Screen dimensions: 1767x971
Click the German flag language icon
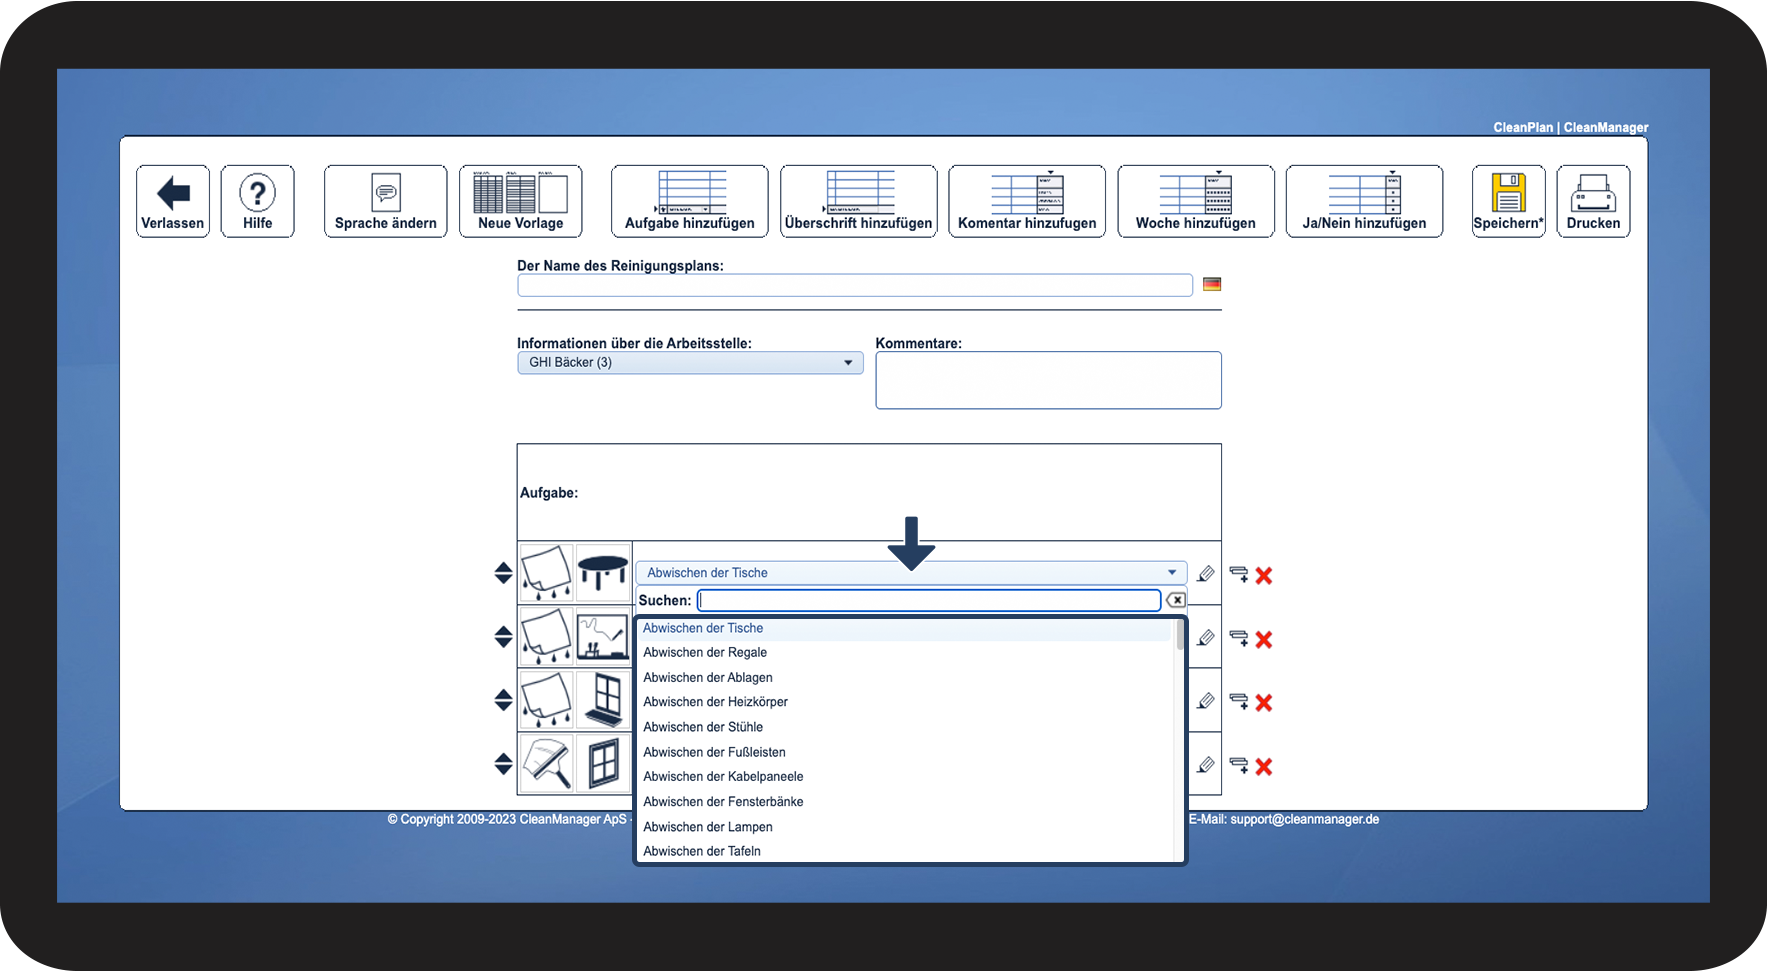[x=1212, y=284]
